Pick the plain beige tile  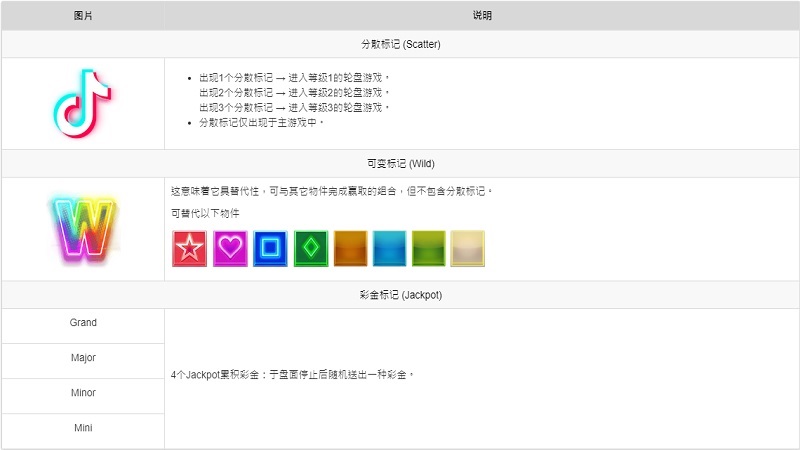(468, 248)
